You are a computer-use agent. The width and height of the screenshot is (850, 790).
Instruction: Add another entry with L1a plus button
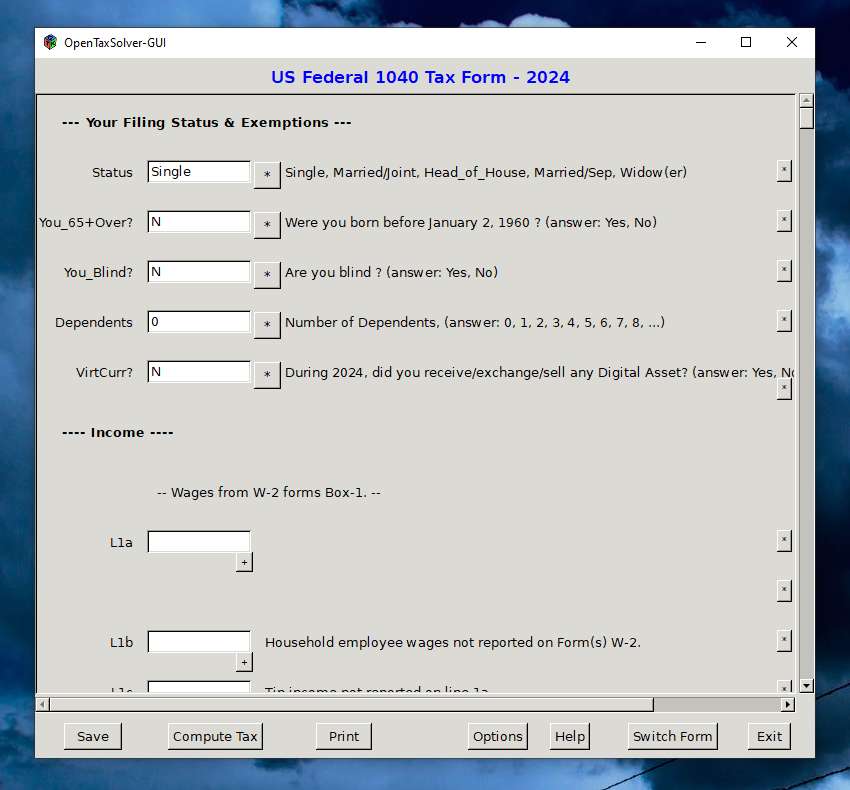[x=244, y=563]
